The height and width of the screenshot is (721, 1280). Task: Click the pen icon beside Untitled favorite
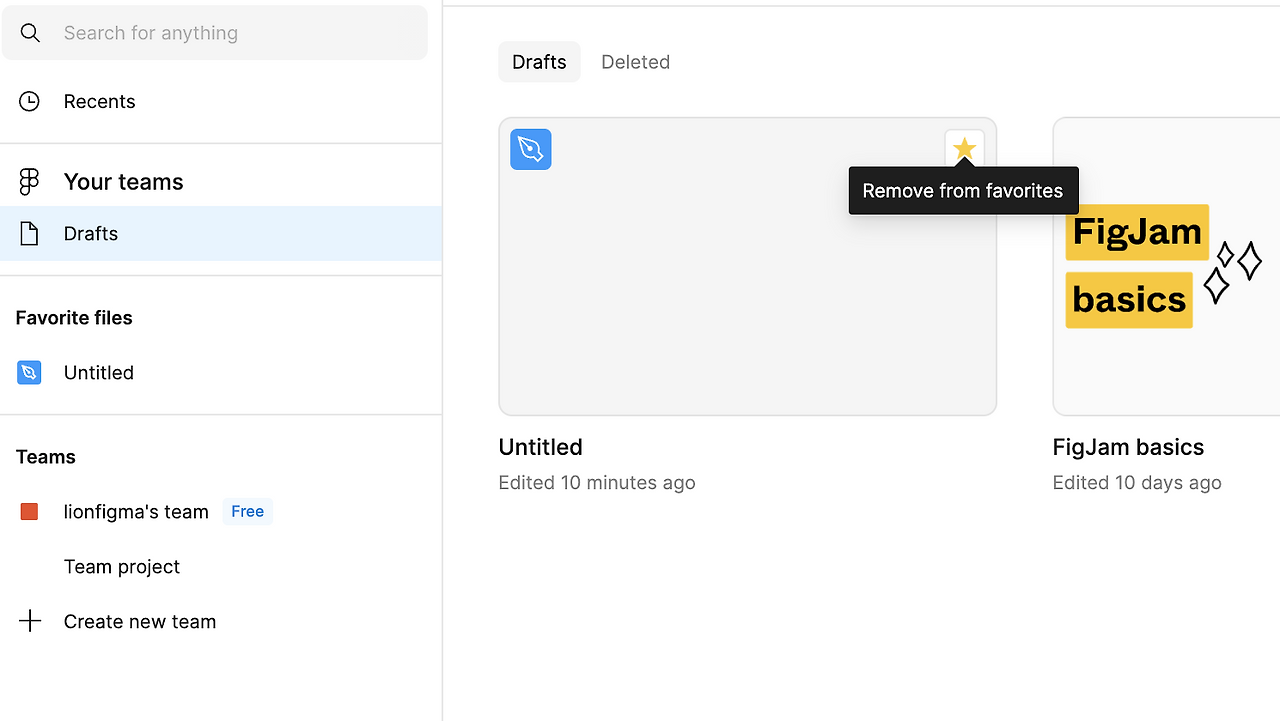coord(30,373)
